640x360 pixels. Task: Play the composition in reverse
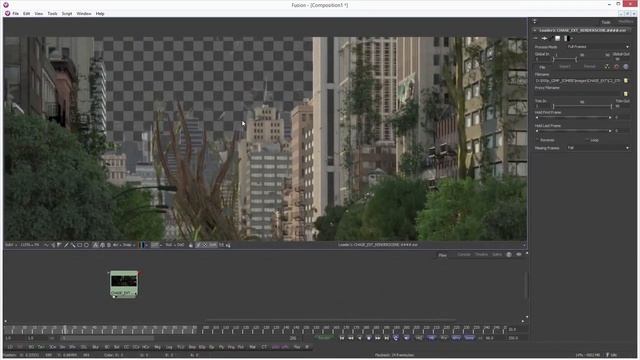(x=360, y=338)
